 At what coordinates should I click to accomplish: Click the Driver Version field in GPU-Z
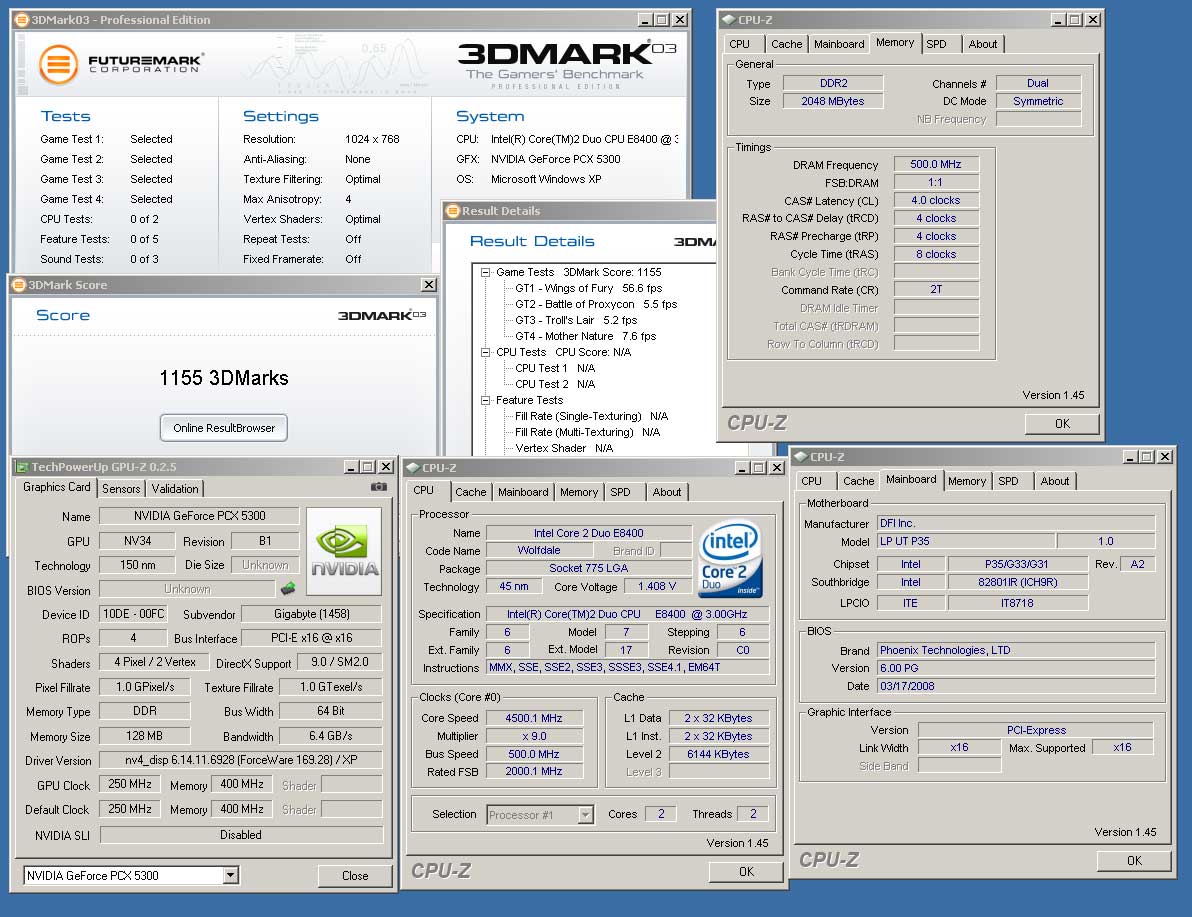[241, 760]
